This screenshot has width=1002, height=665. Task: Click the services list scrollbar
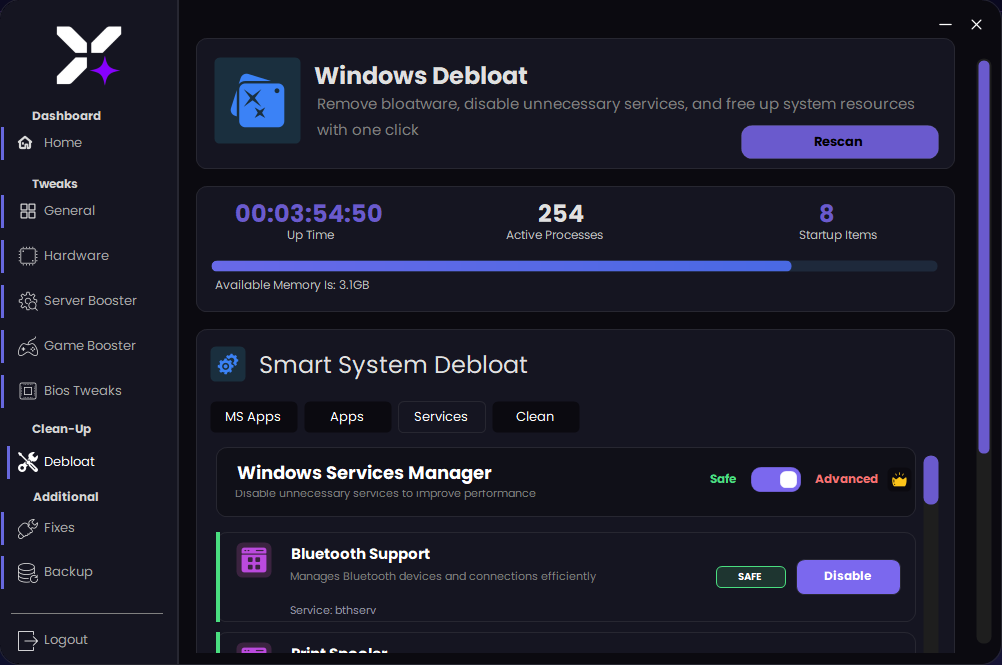931,480
